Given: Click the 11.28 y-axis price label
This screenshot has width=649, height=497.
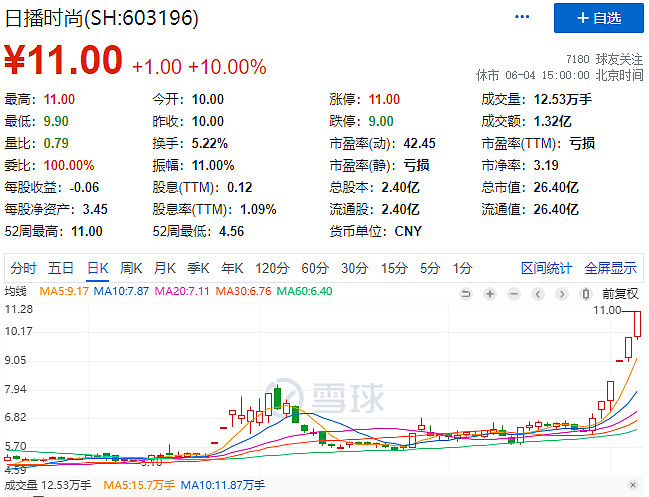Looking at the screenshot, I should click(x=19, y=309).
